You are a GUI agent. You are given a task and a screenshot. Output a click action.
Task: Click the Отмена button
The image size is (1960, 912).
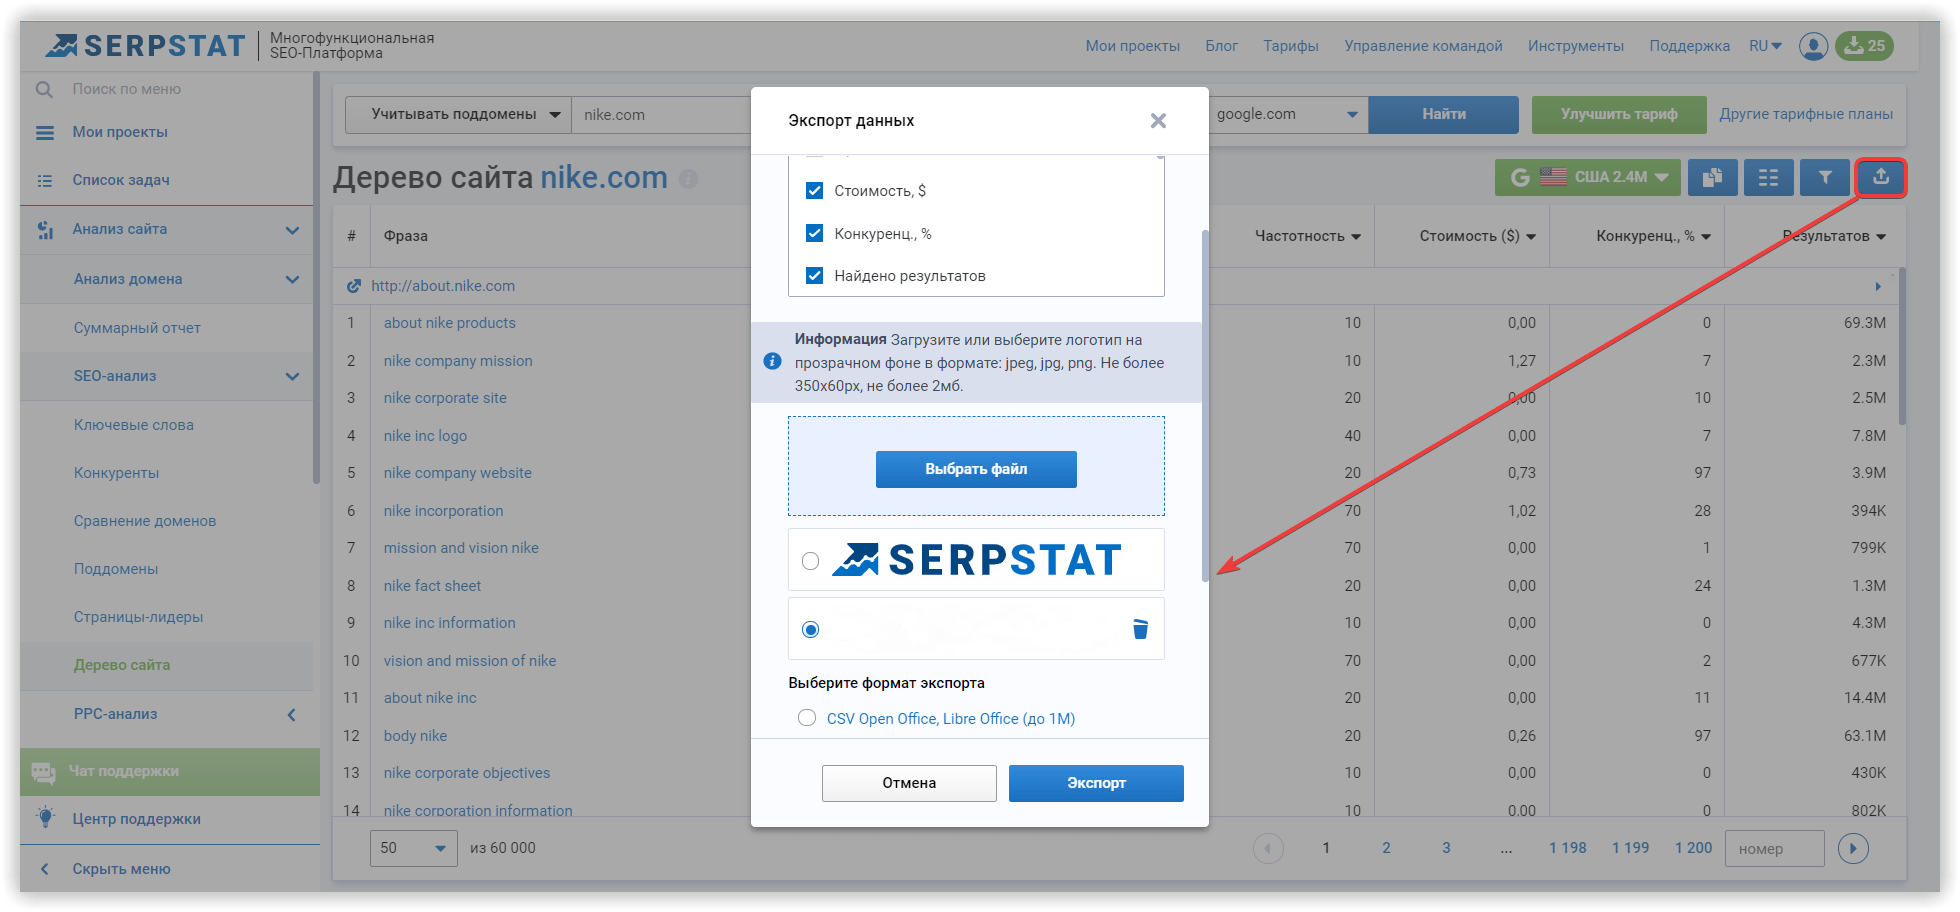coord(909,783)
